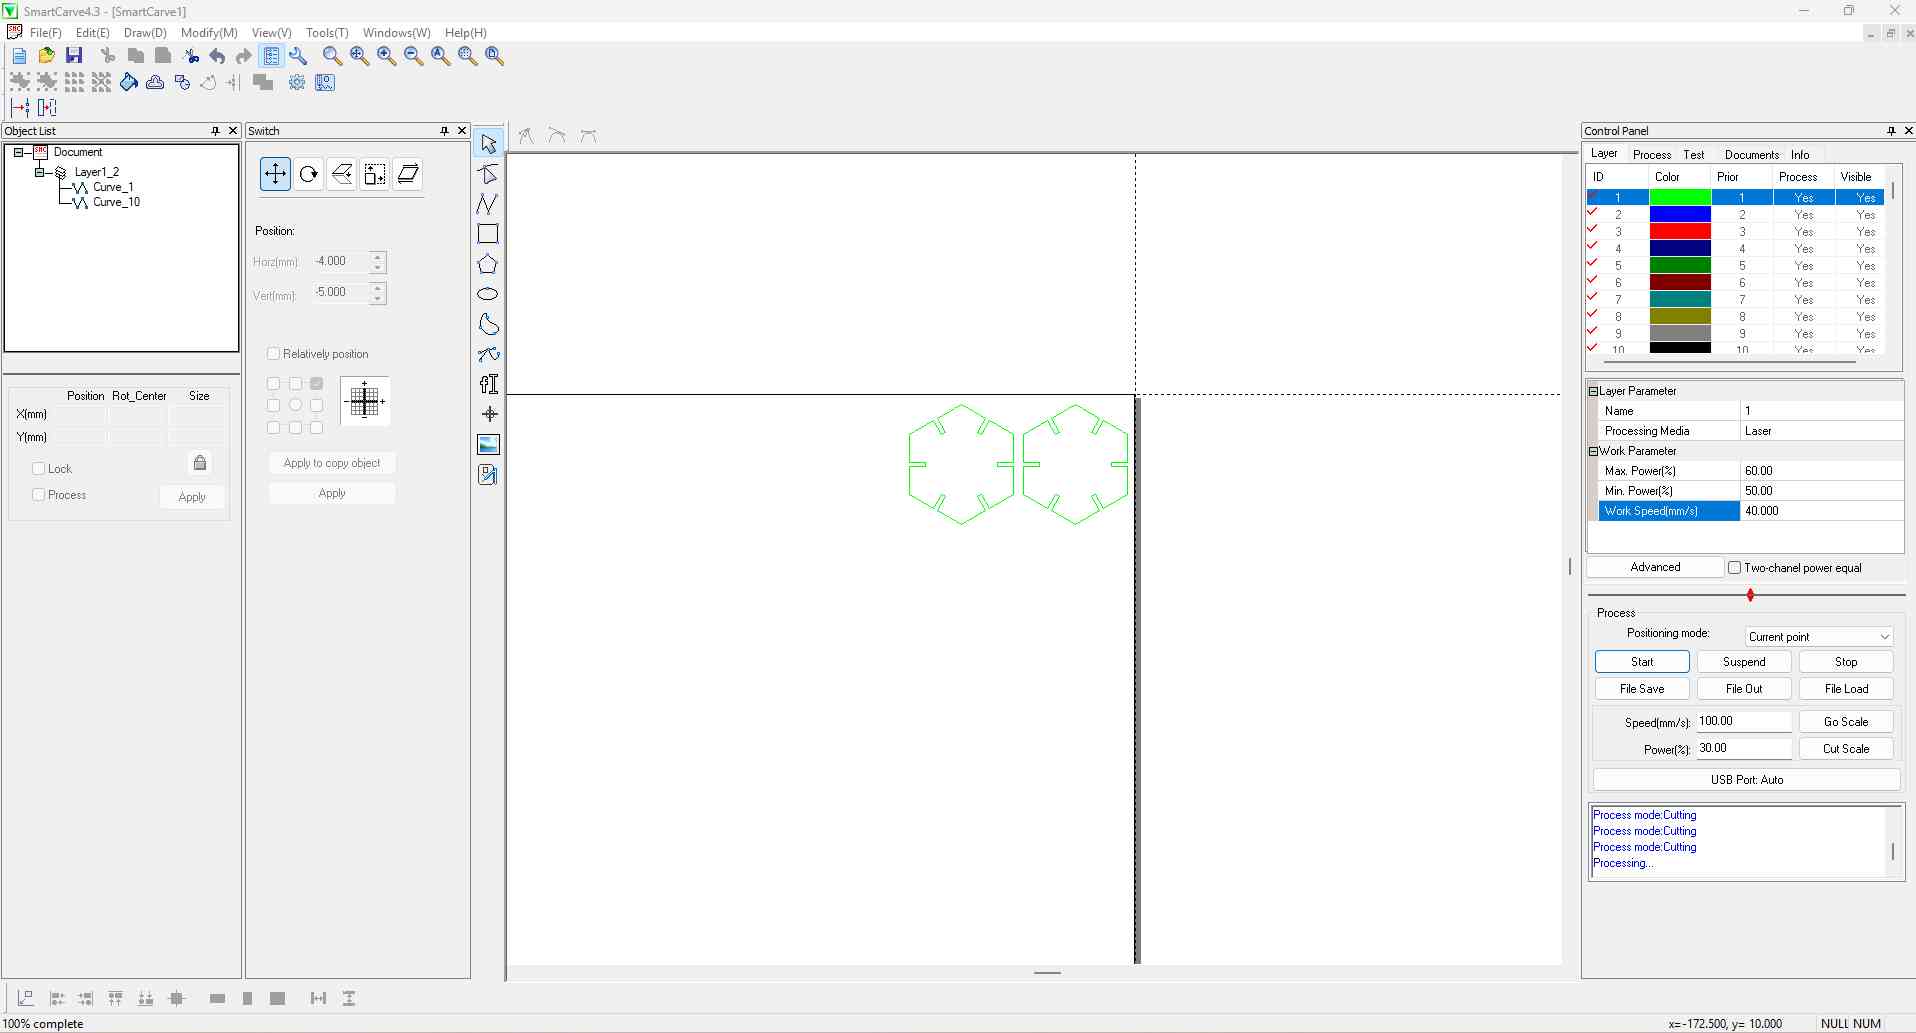The image size is (1916, 1033).
Task: Click the Advanced button
Action: [1655, 567]
